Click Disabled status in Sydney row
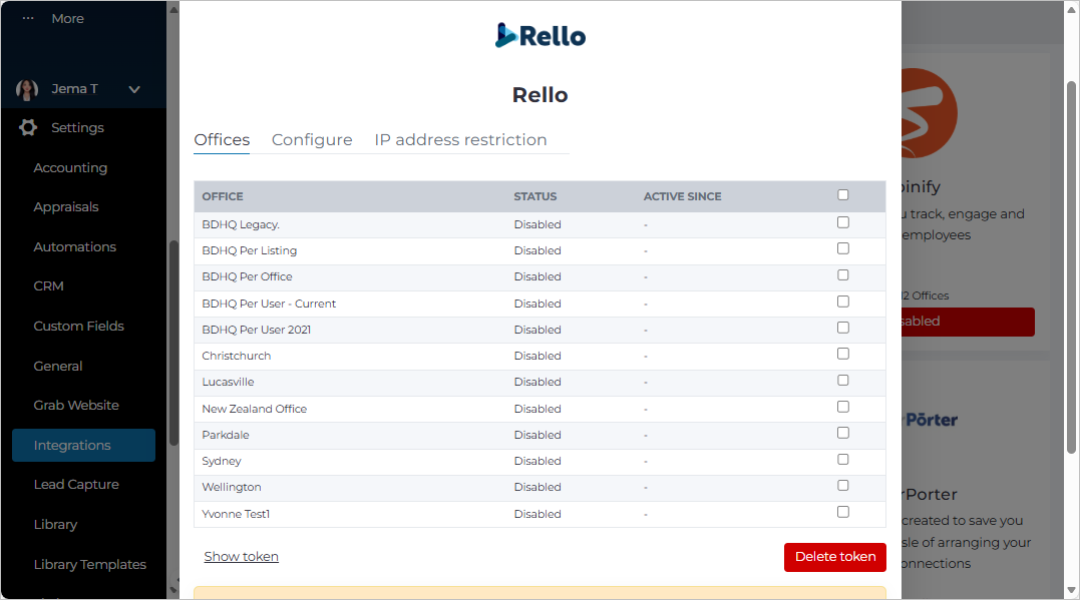1080x600 pixels. click(x=537, y=461)
